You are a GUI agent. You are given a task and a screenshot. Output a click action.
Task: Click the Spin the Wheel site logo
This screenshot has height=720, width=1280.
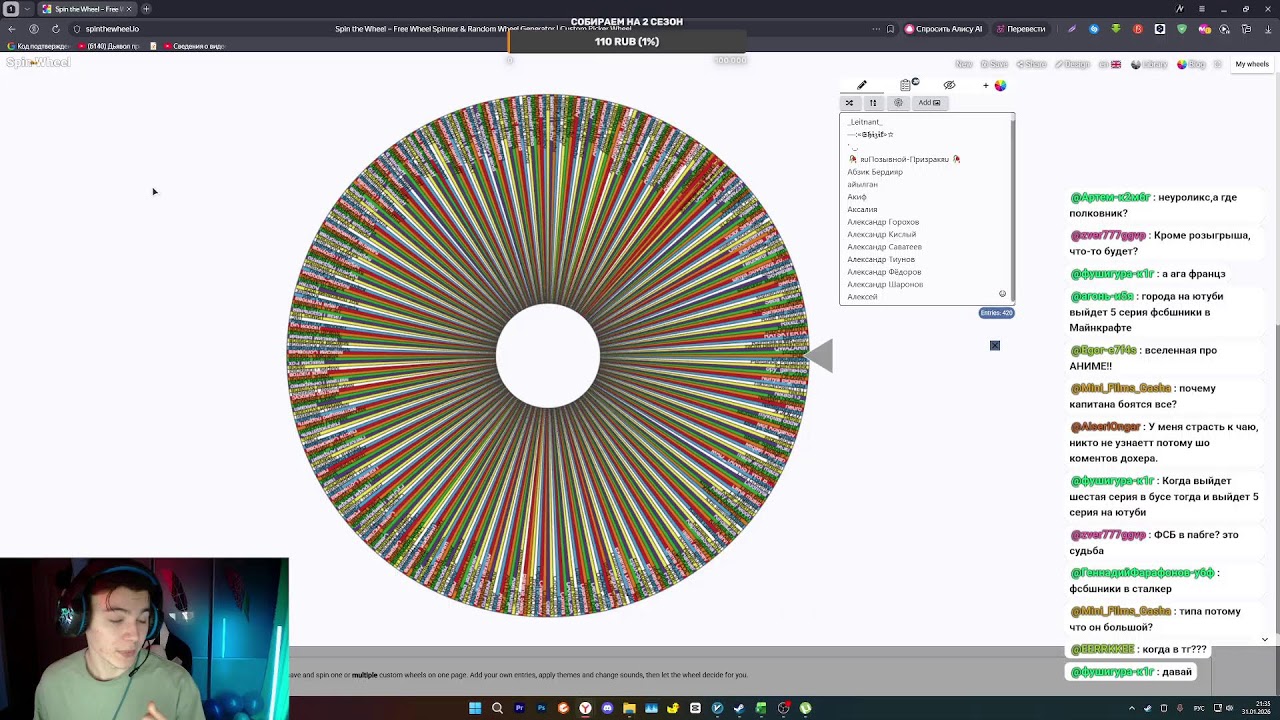click(x=38, y=62)
